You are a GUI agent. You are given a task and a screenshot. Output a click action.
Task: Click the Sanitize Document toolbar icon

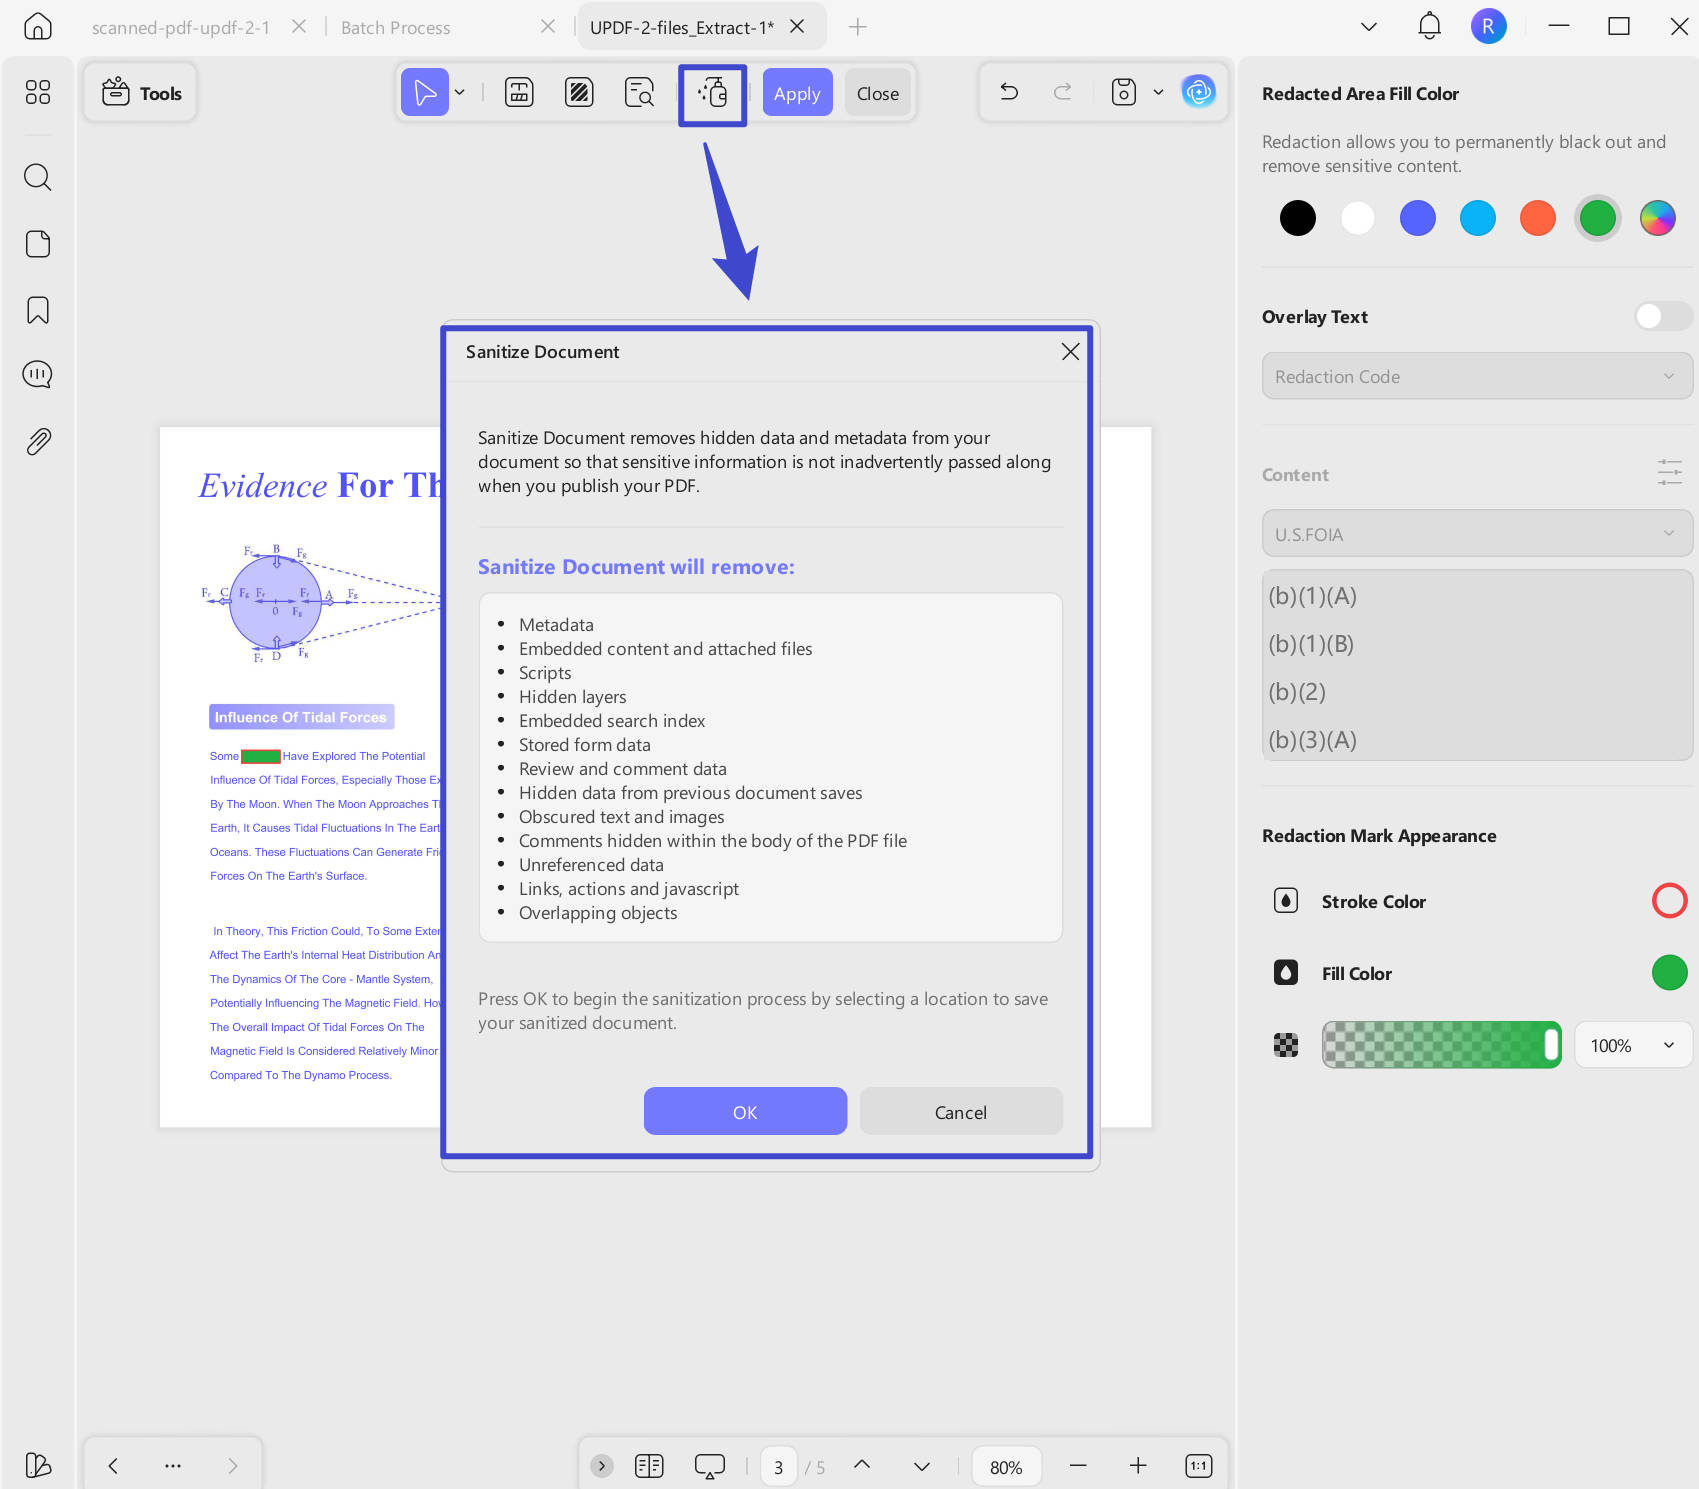point(713,94)
